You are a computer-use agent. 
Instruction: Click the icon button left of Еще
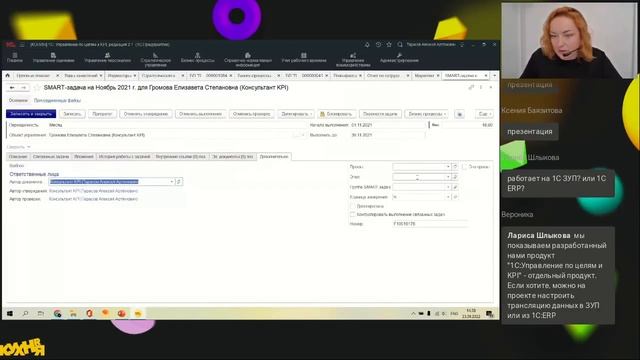(x=460, y=114)
